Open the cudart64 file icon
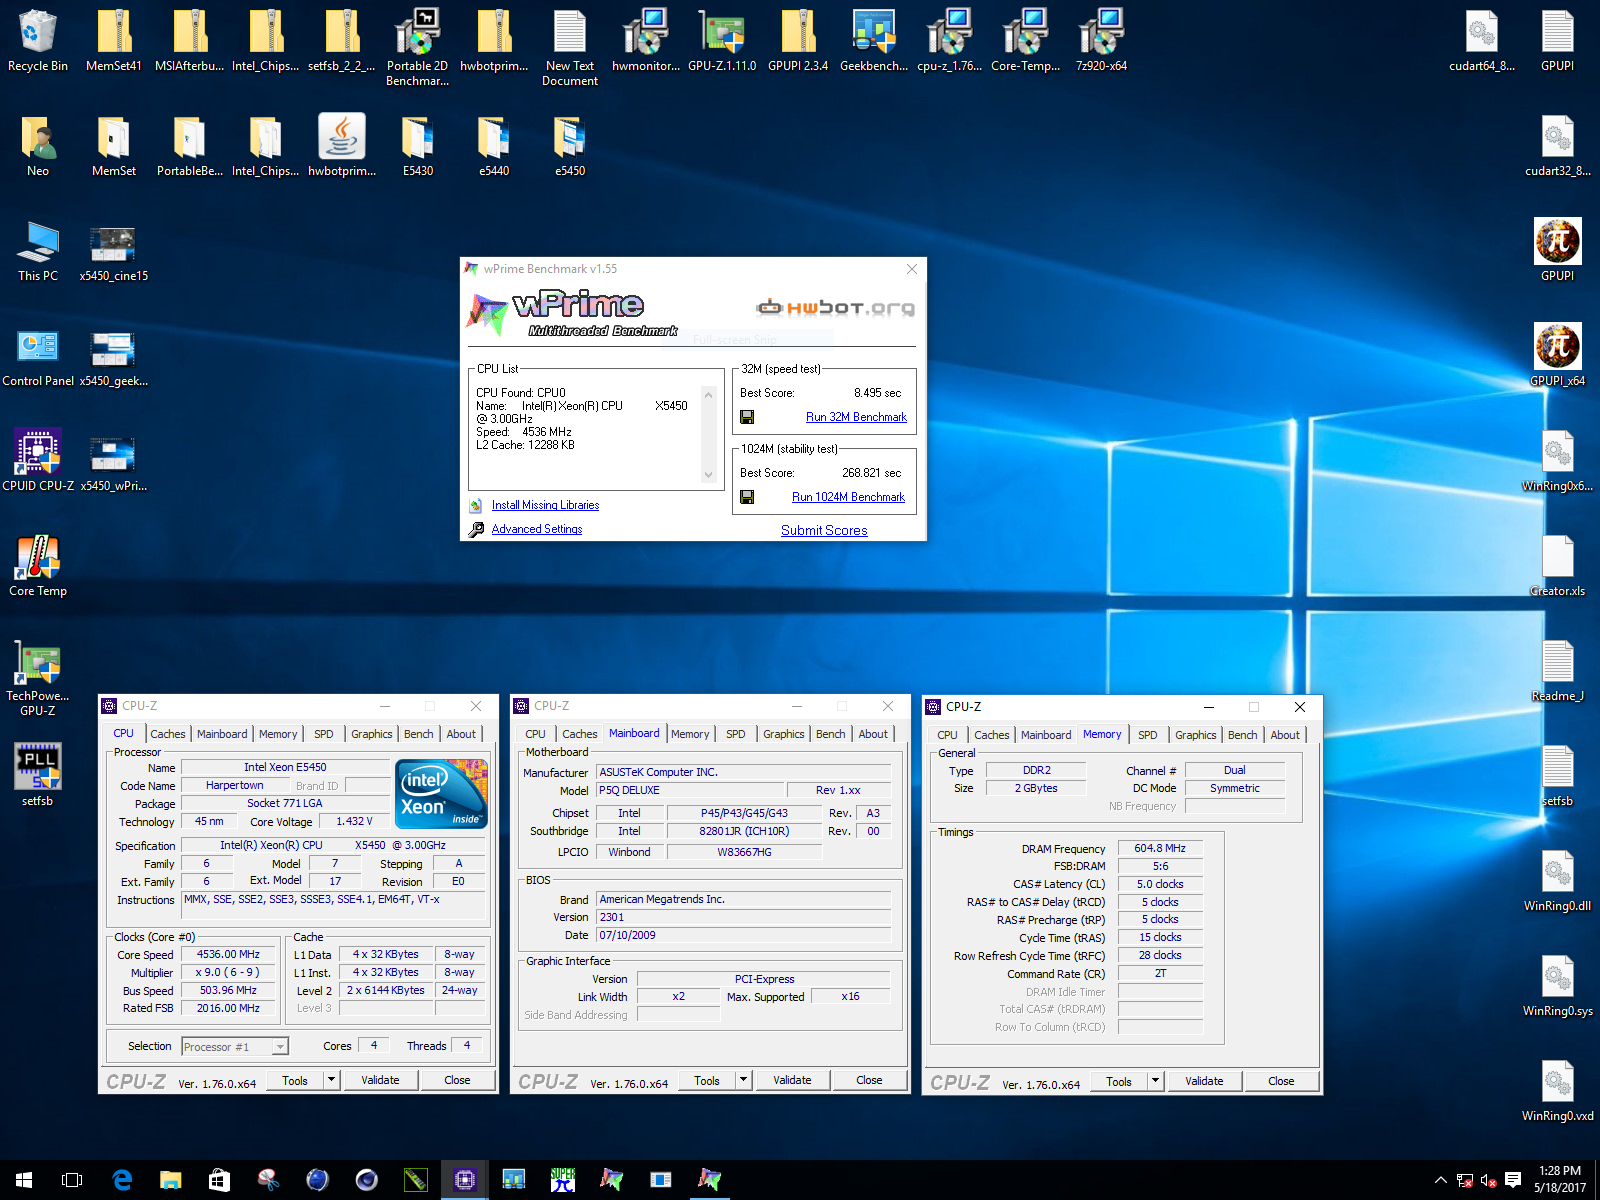 pyautogui.click(x=1481, y=40)
